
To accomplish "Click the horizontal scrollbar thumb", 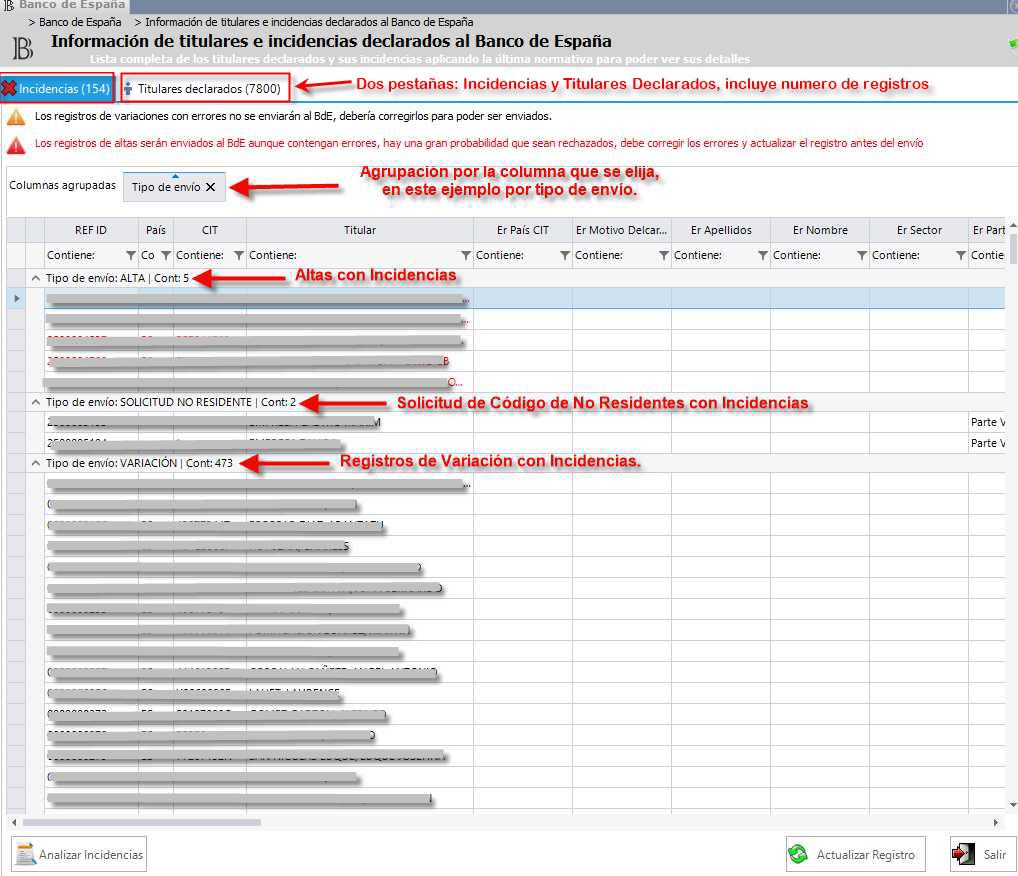I will pyautogui.click(x=142, y=822).
